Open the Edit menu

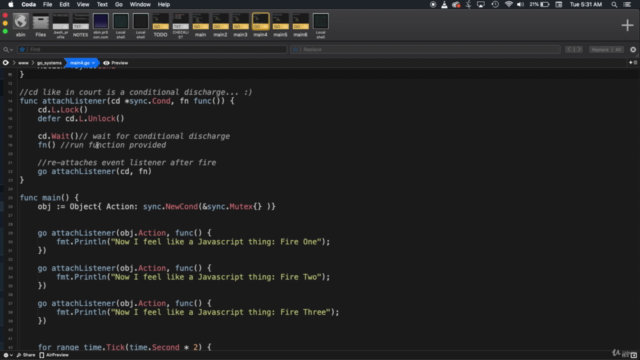(x=64, y=4)
